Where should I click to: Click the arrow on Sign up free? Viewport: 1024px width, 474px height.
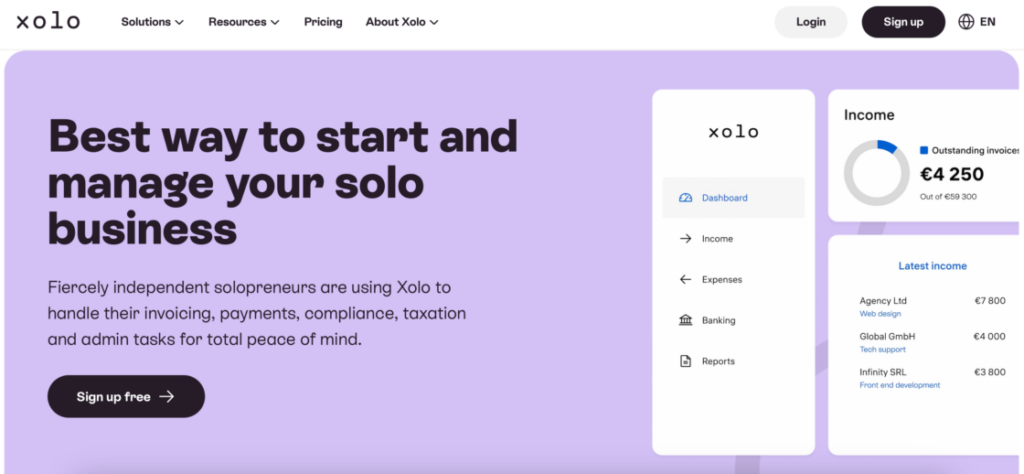(x=167, y=396)
